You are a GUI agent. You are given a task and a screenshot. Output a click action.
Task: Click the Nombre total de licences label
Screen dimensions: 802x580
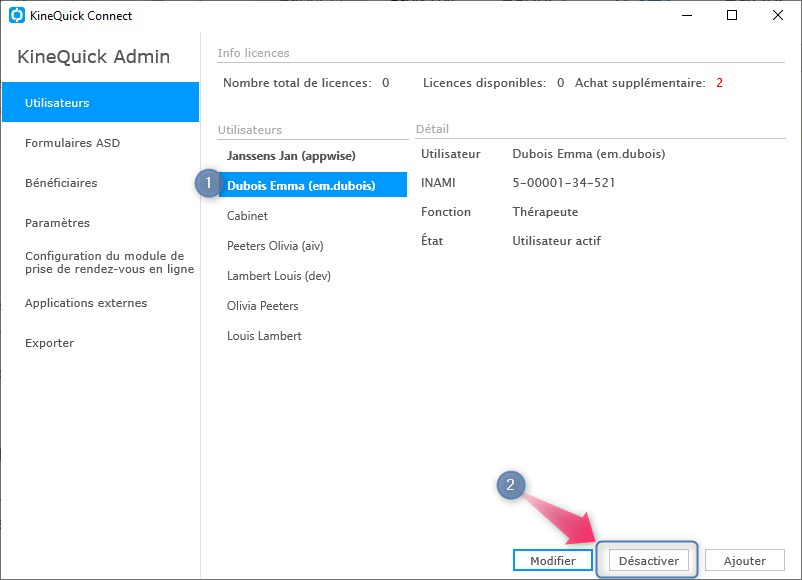click(x=297, y=83)
